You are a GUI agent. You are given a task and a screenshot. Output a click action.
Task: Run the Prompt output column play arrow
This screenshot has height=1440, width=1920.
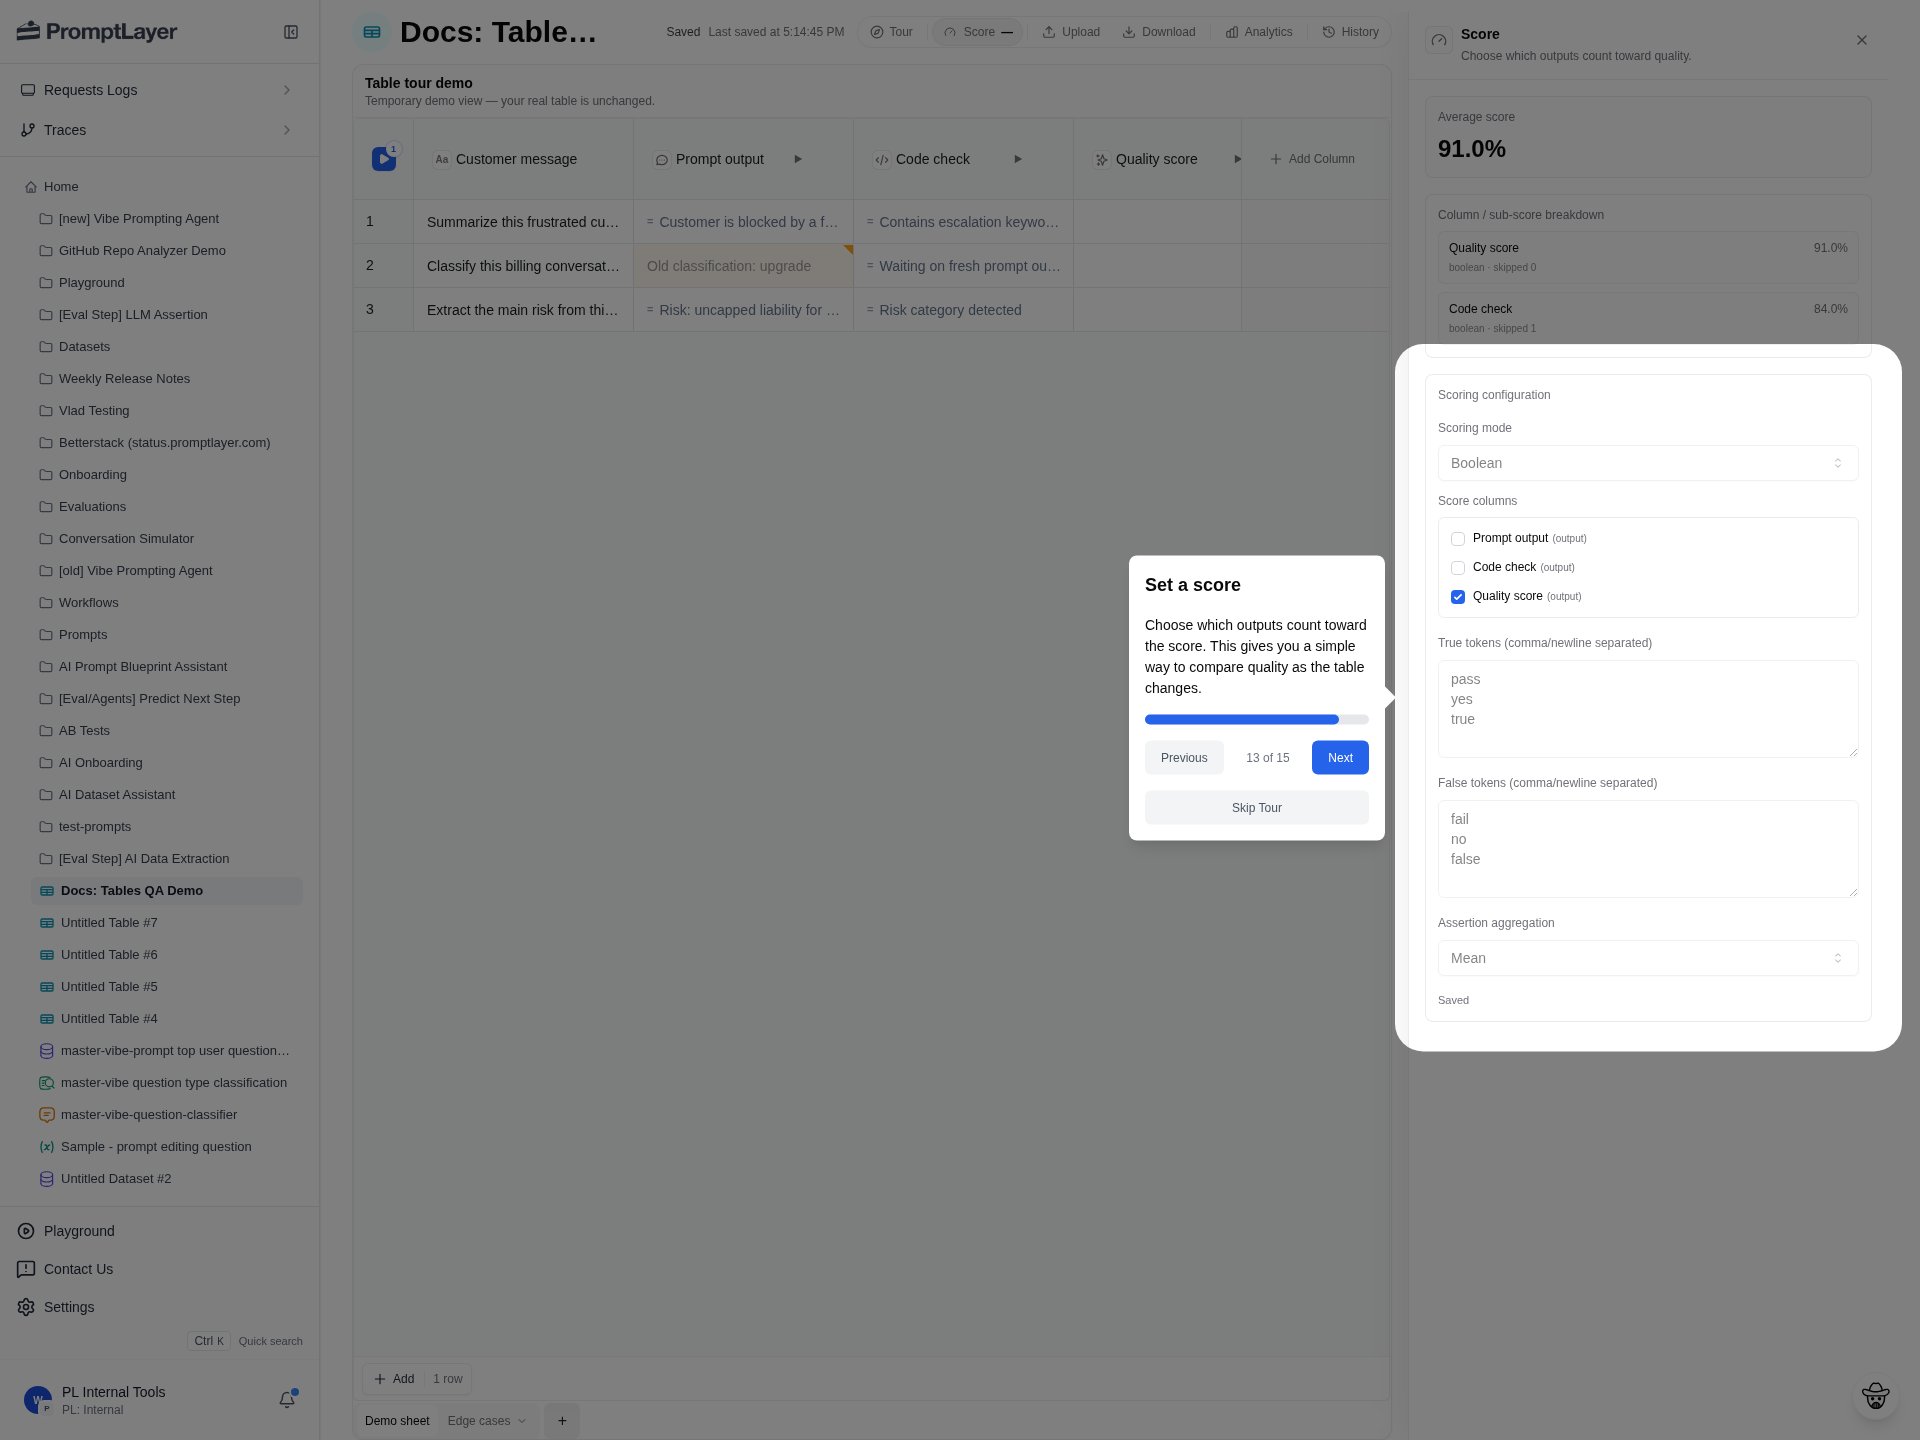[798, 159]
